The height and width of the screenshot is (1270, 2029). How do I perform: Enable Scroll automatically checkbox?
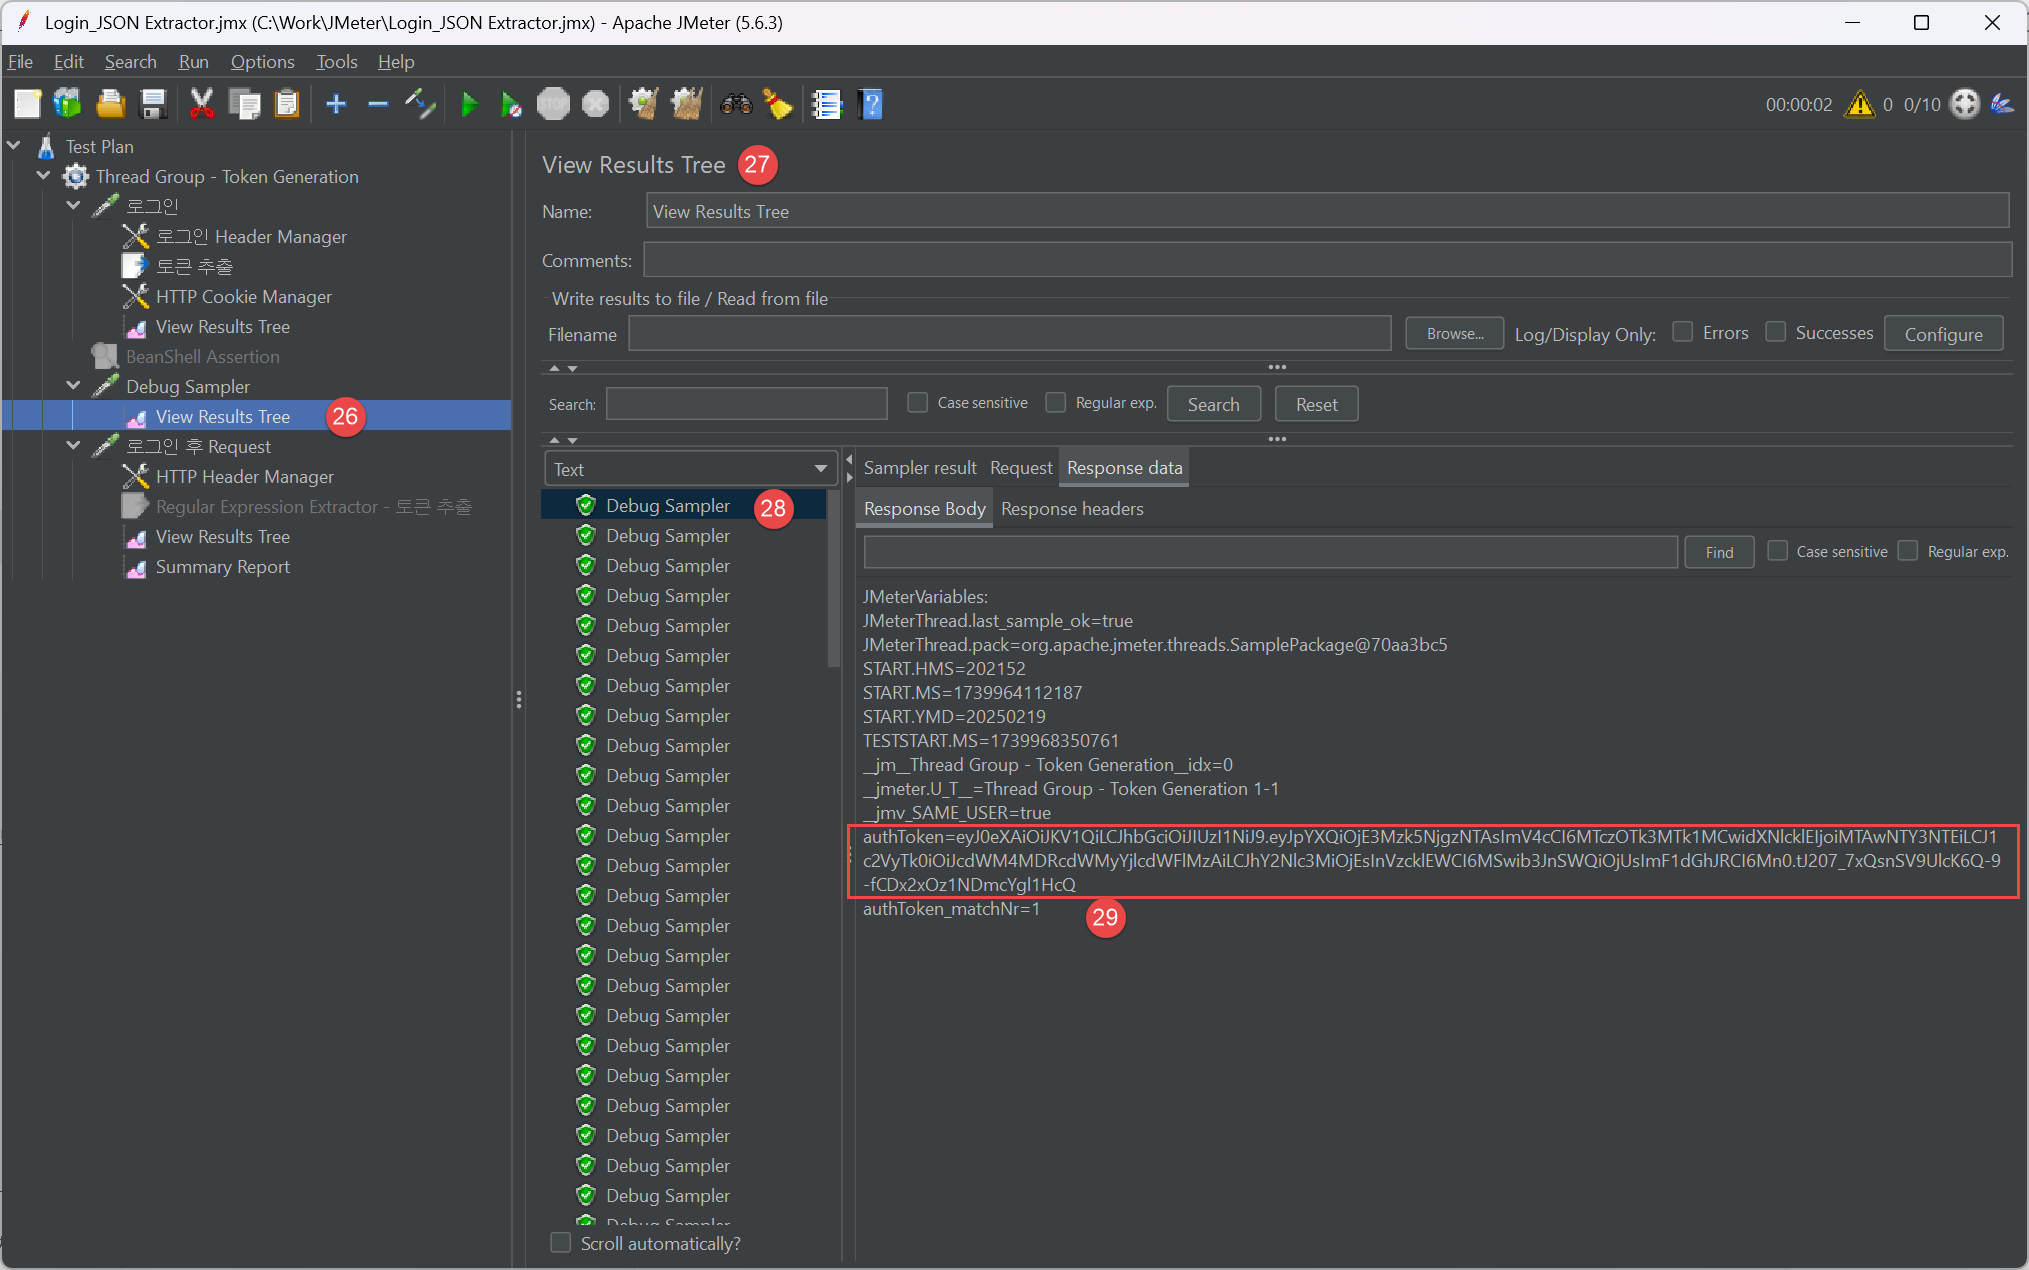pyautogui.click(x=561, y=1243)
